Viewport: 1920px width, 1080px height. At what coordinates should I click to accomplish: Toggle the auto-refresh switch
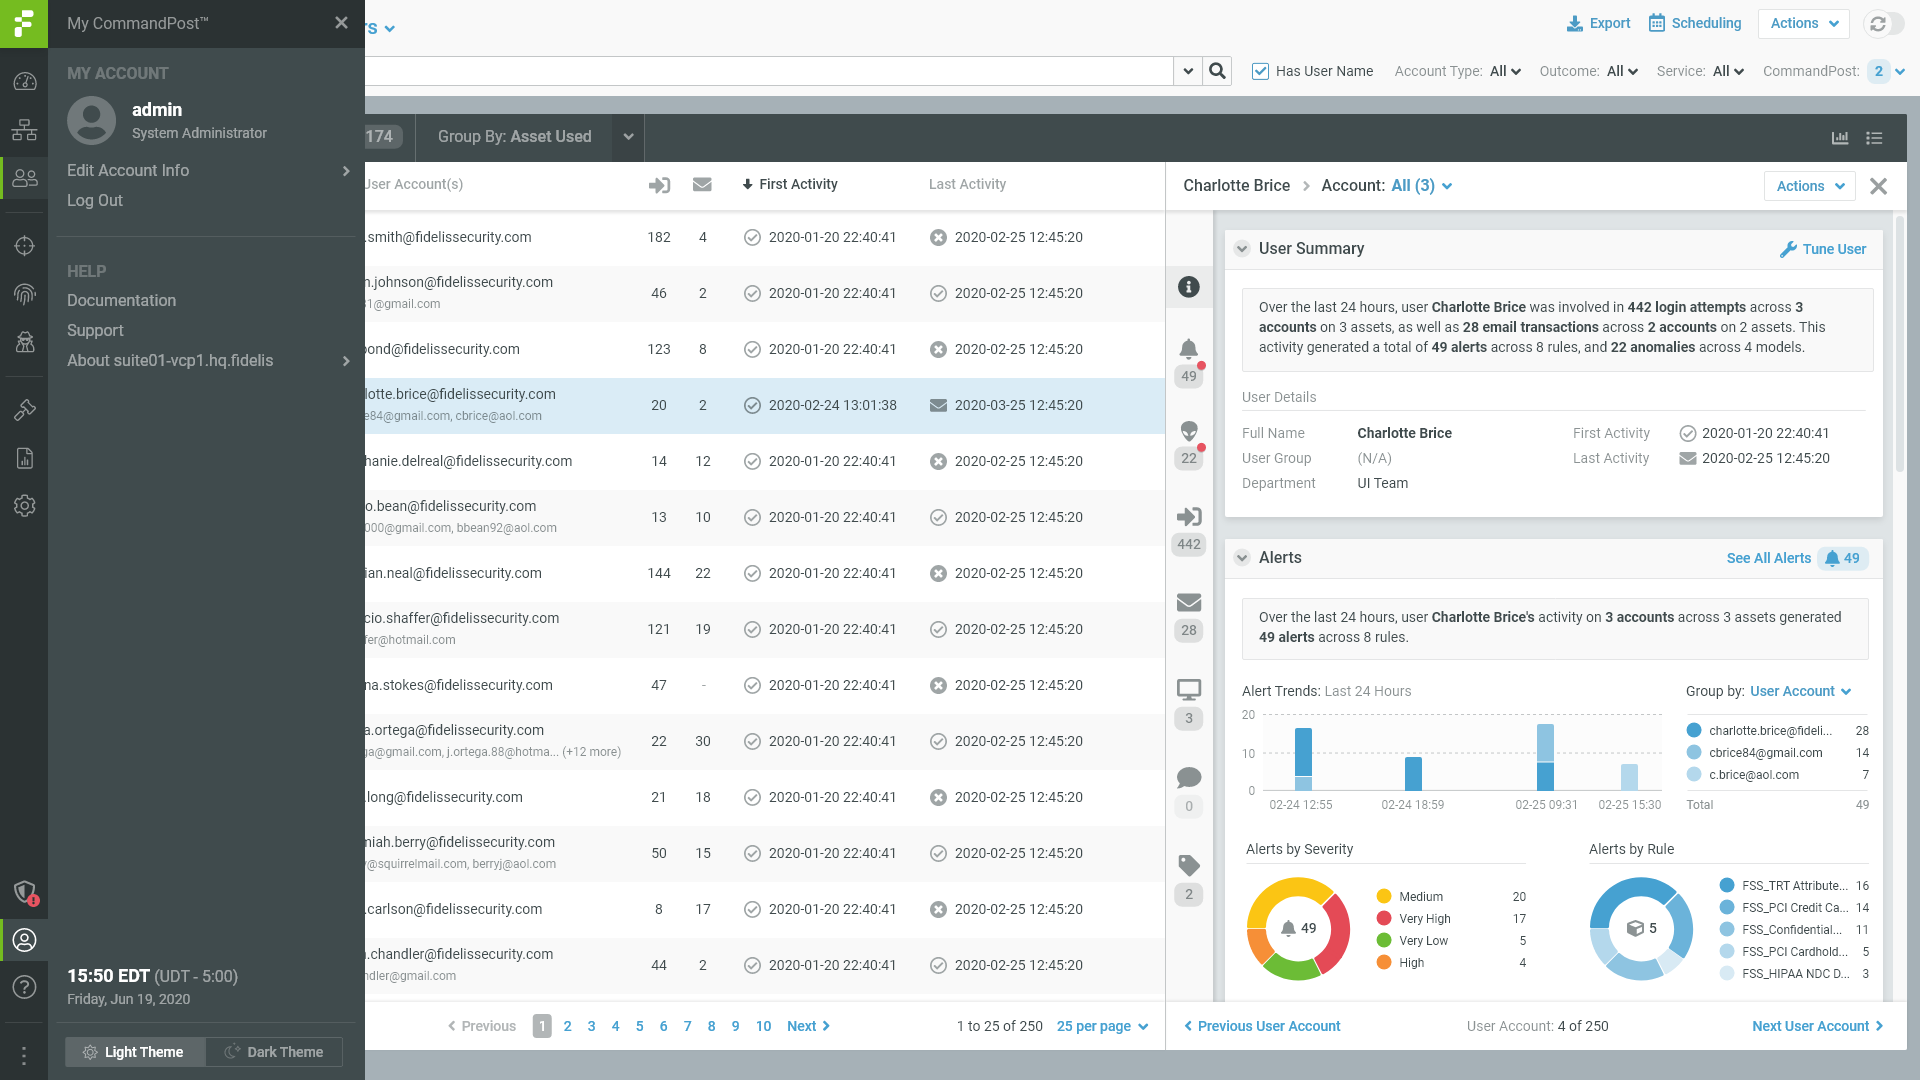[1884, 24]
